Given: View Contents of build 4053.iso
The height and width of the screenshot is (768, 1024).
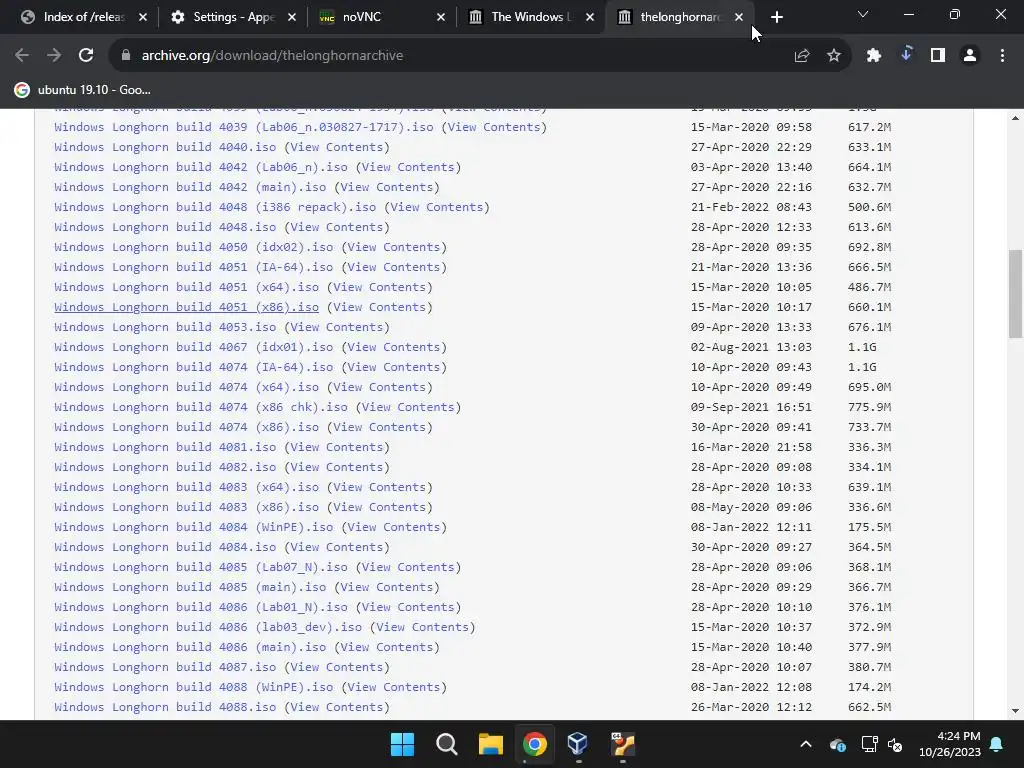Looking at the screenshot, I should (x=337, y=327).
